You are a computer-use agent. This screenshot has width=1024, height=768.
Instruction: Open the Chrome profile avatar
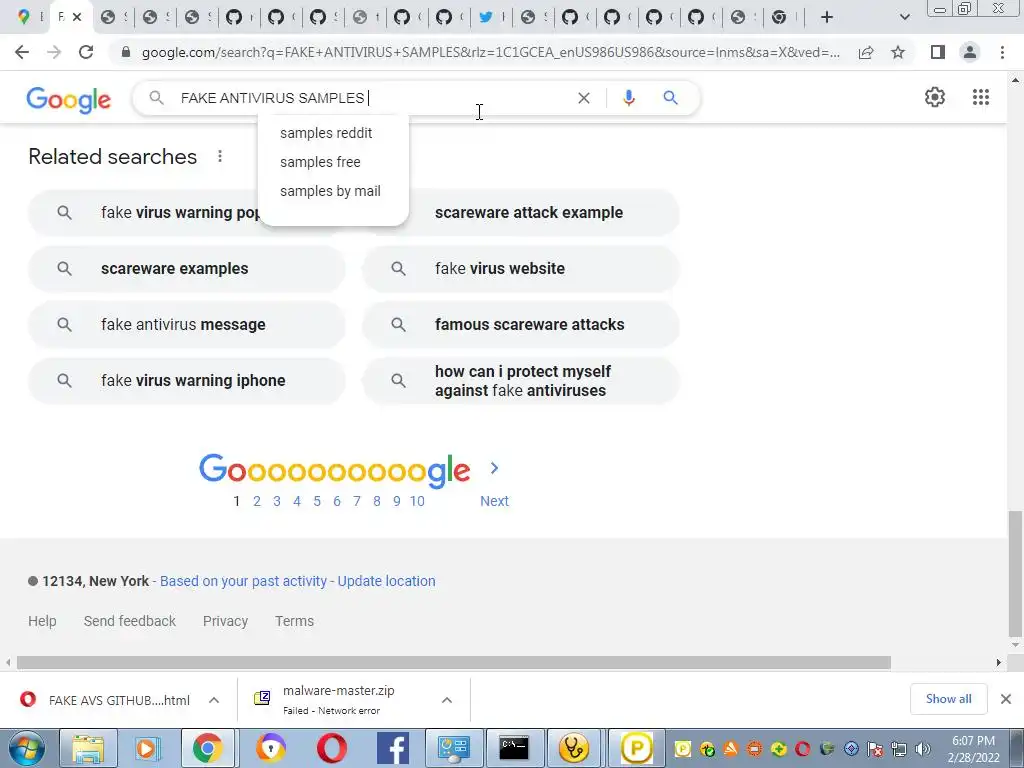pos(970,52)
